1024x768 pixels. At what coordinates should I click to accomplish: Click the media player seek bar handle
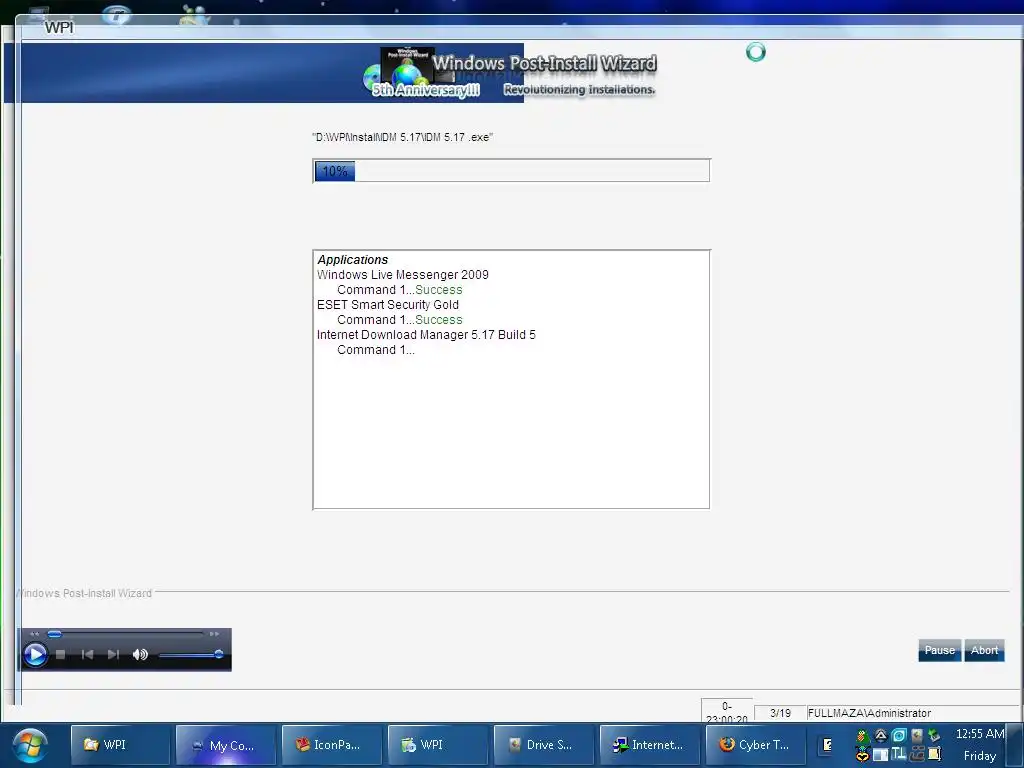pyautogui.click(x=55, y=633)
